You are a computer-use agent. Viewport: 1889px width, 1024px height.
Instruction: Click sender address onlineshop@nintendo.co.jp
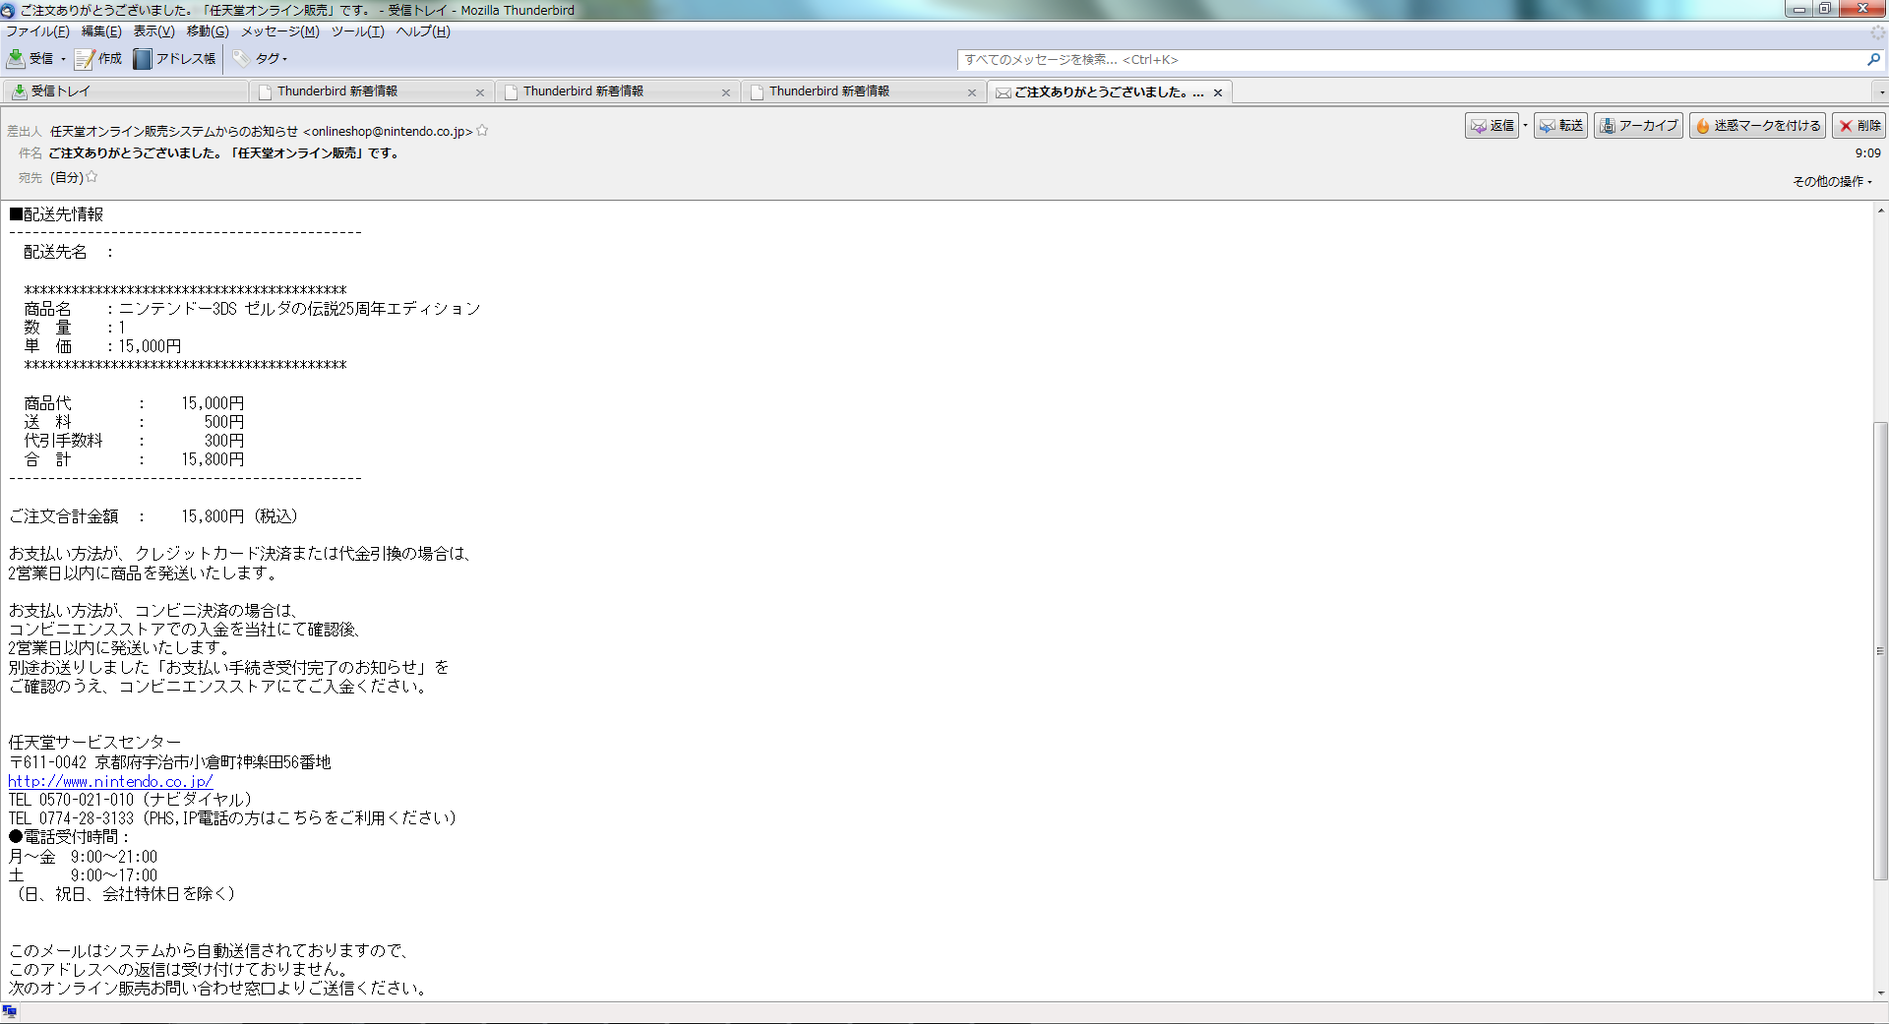pos(388,131)
